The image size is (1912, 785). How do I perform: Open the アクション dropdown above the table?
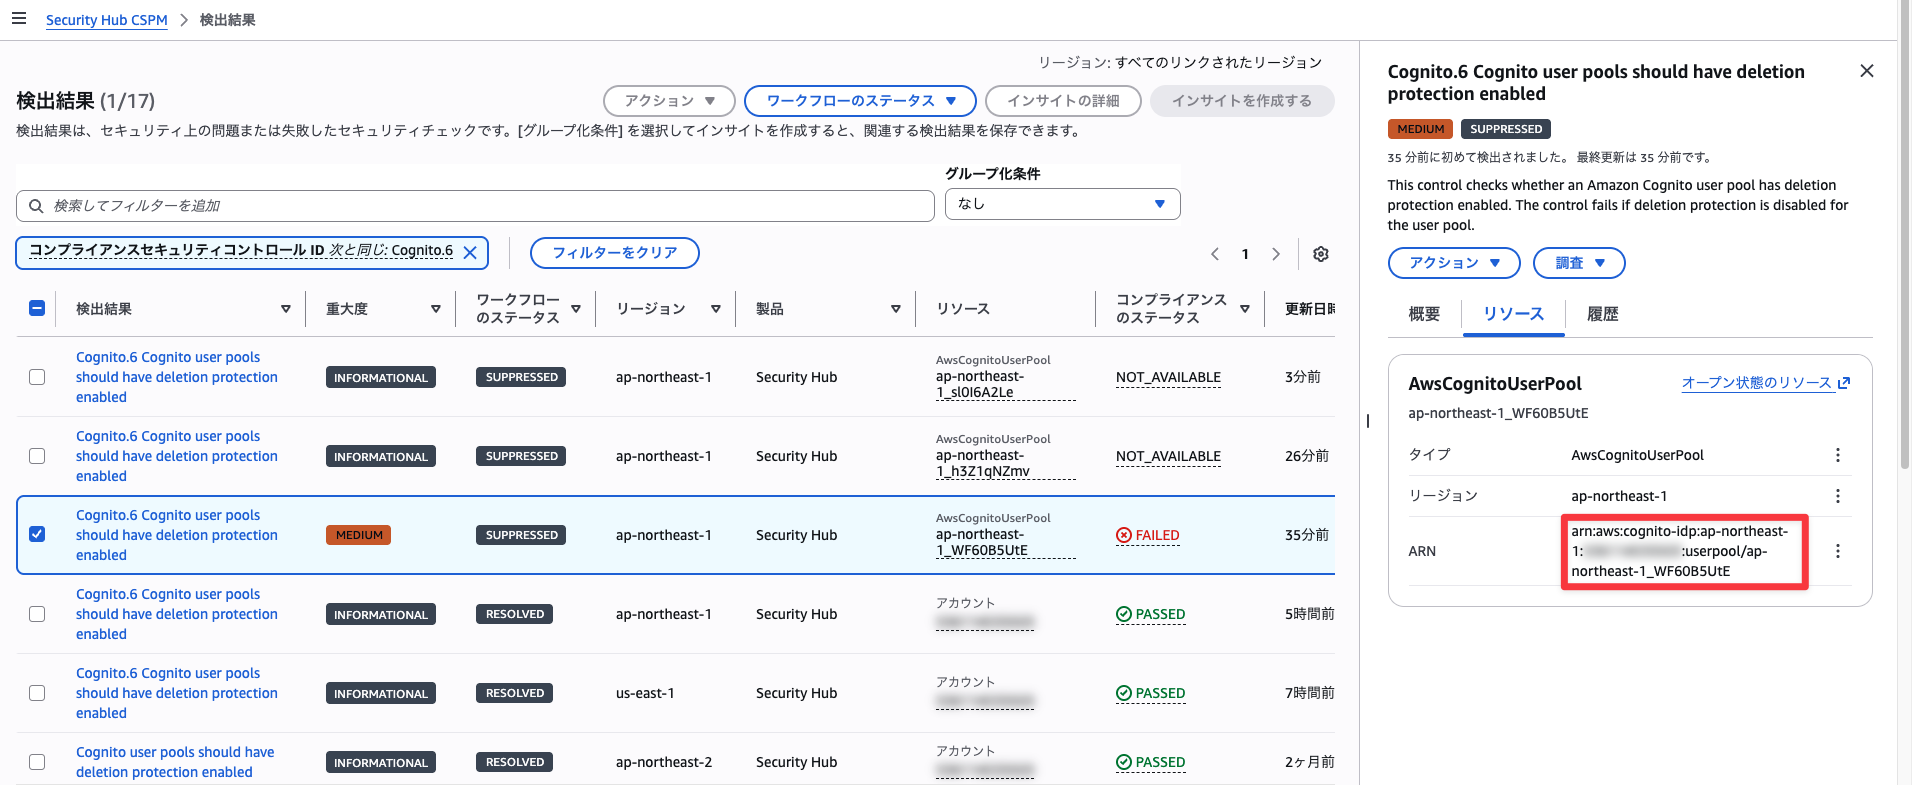669,101
